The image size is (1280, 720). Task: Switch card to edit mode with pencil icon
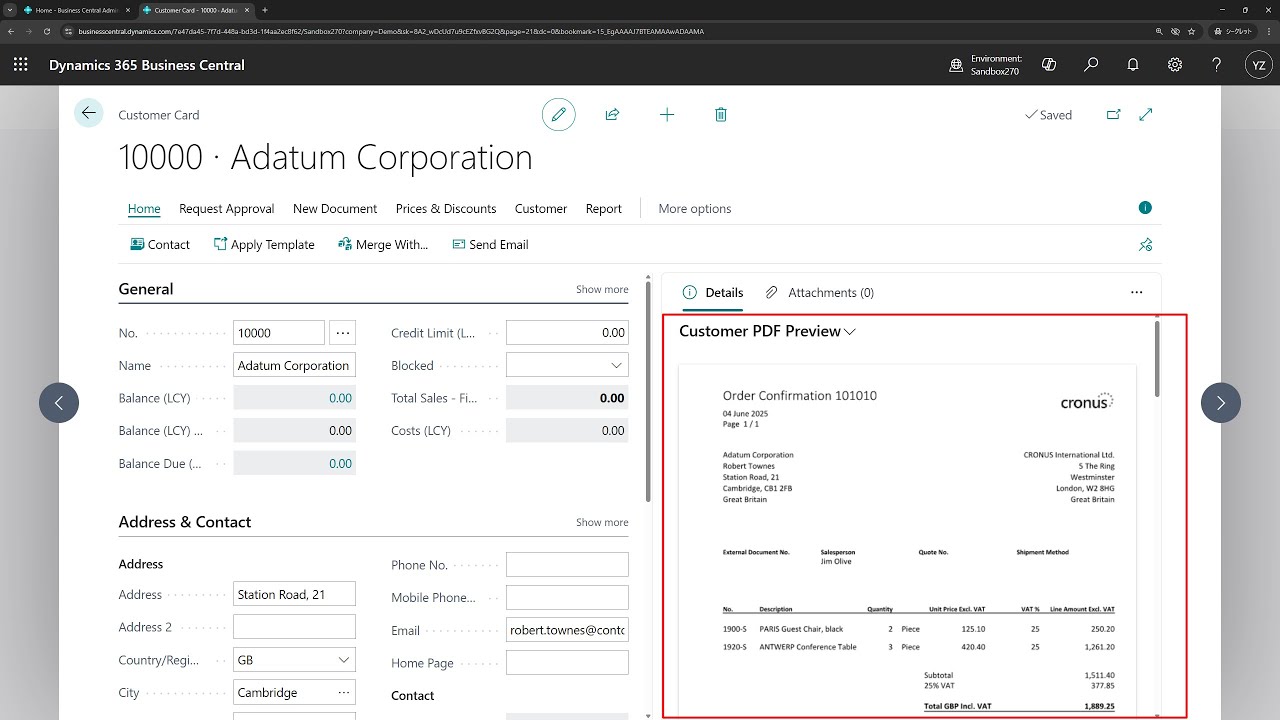tap(559, 115)
